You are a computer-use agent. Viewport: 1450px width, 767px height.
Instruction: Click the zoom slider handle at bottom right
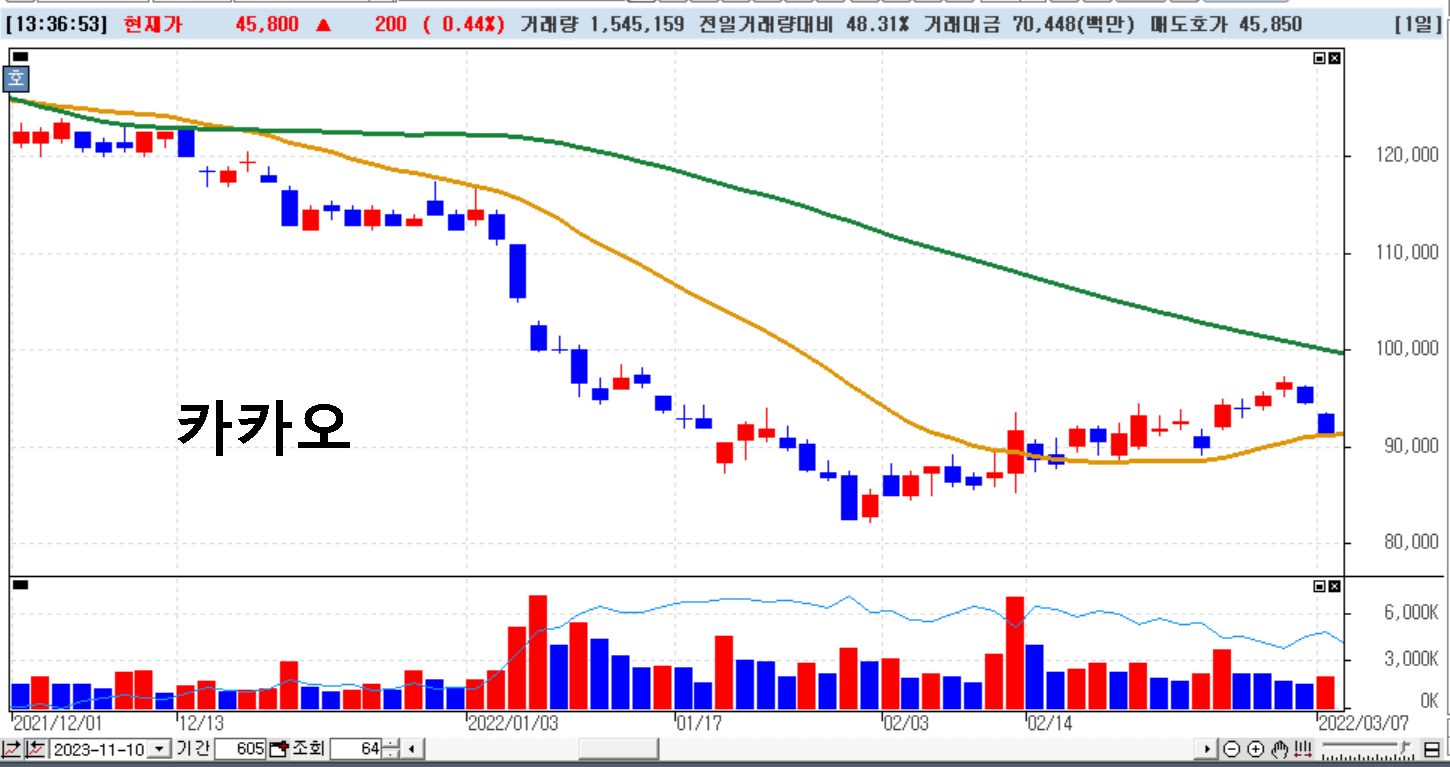(x=1404, y=747)
